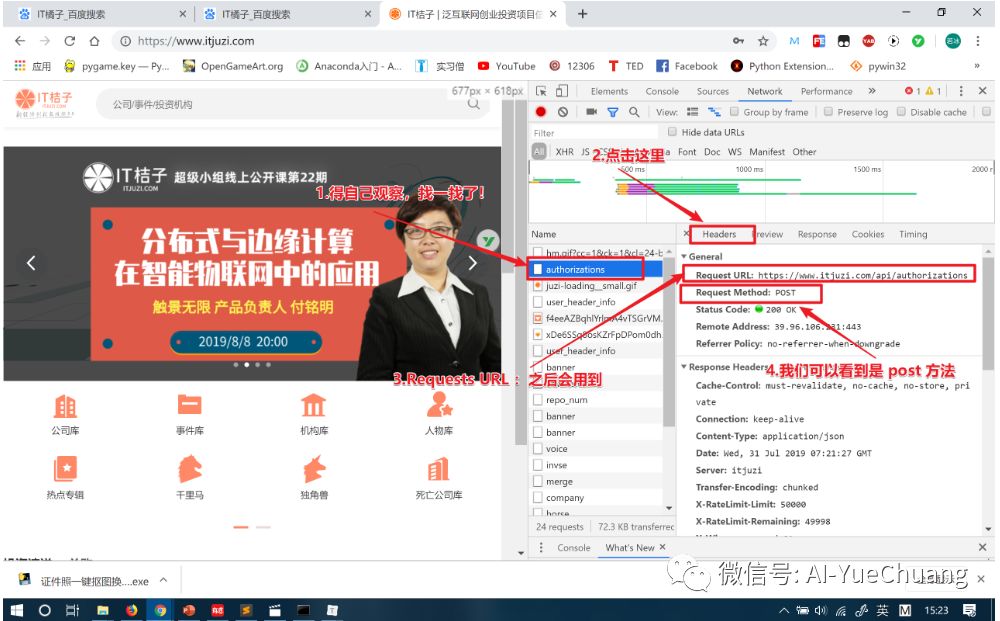
Task: Clear the network log
Action: [562, 112]
